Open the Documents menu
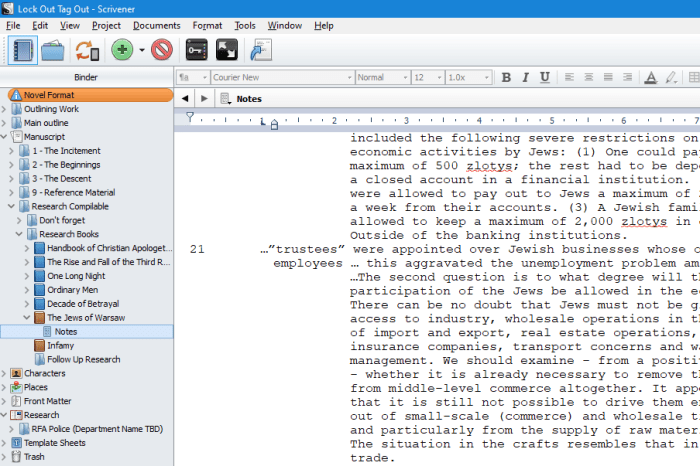Screen dimensions: 700x466 tap(156, 25)
